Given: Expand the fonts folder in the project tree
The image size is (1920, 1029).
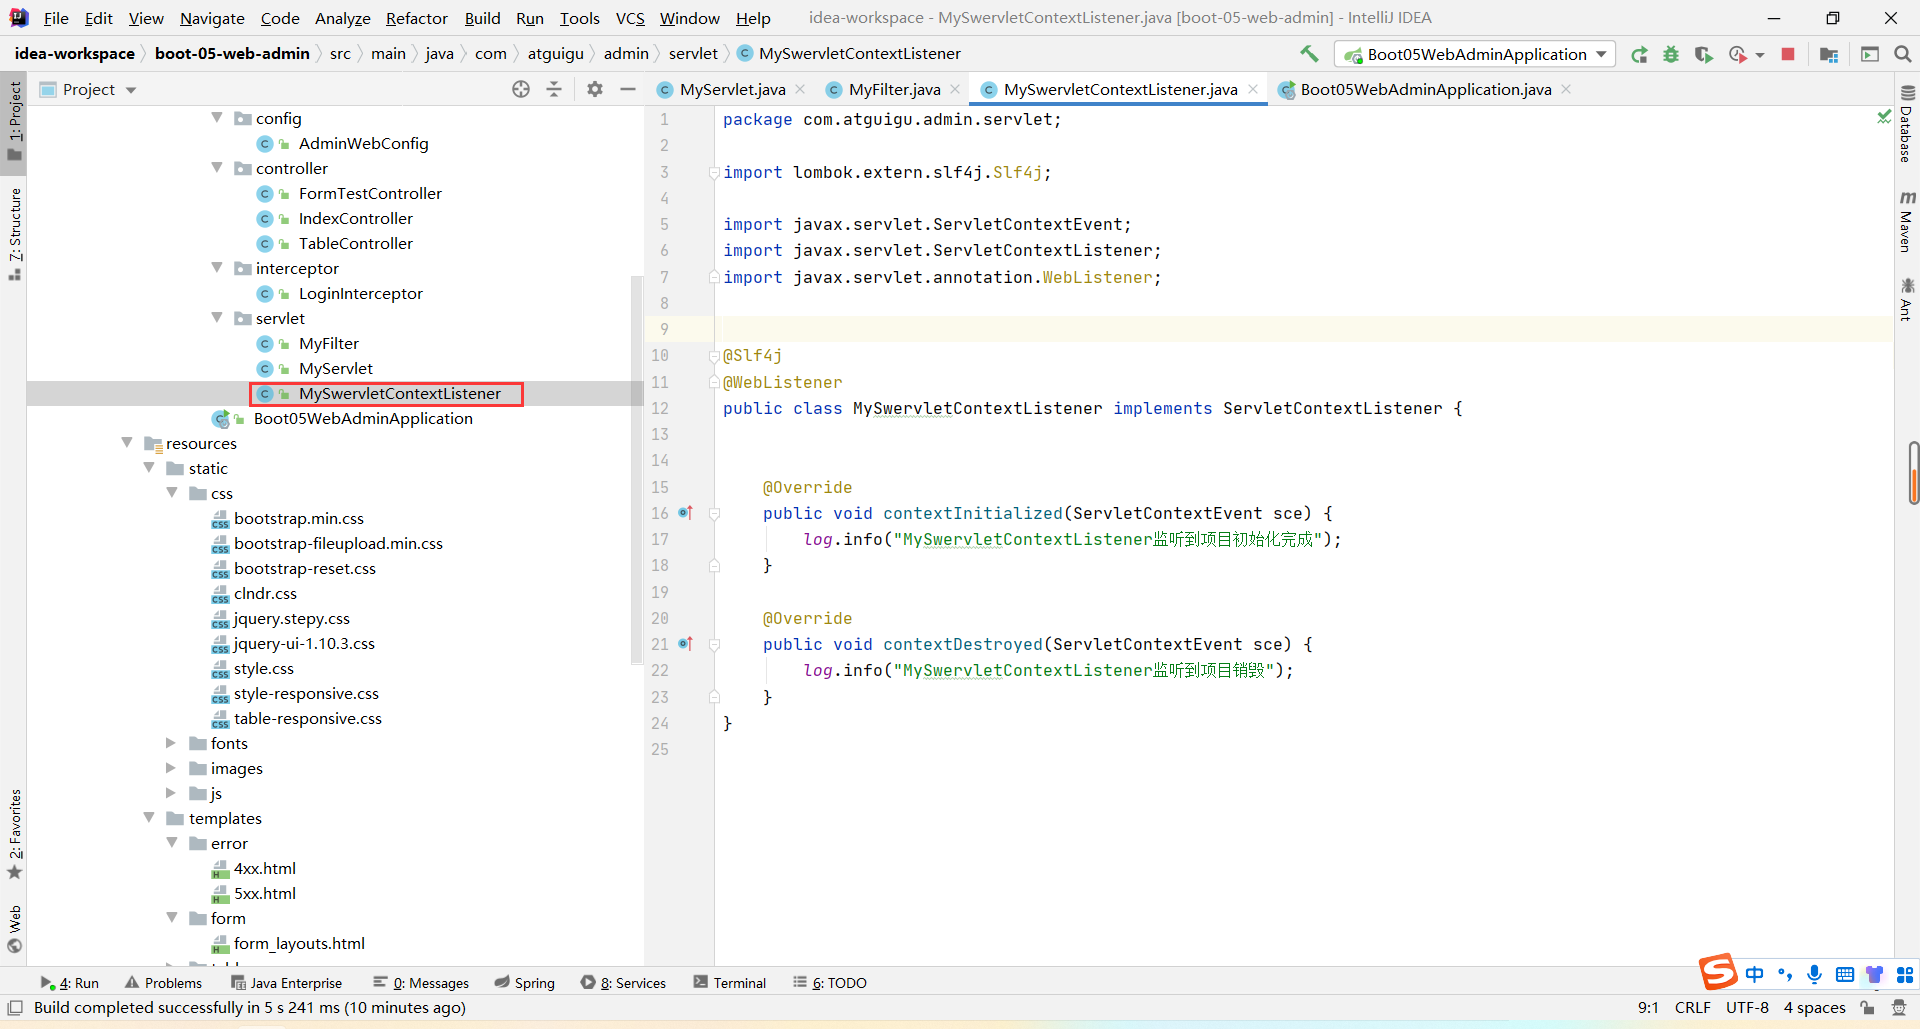Looking at the screenshot, I should (x=171, y=743).
